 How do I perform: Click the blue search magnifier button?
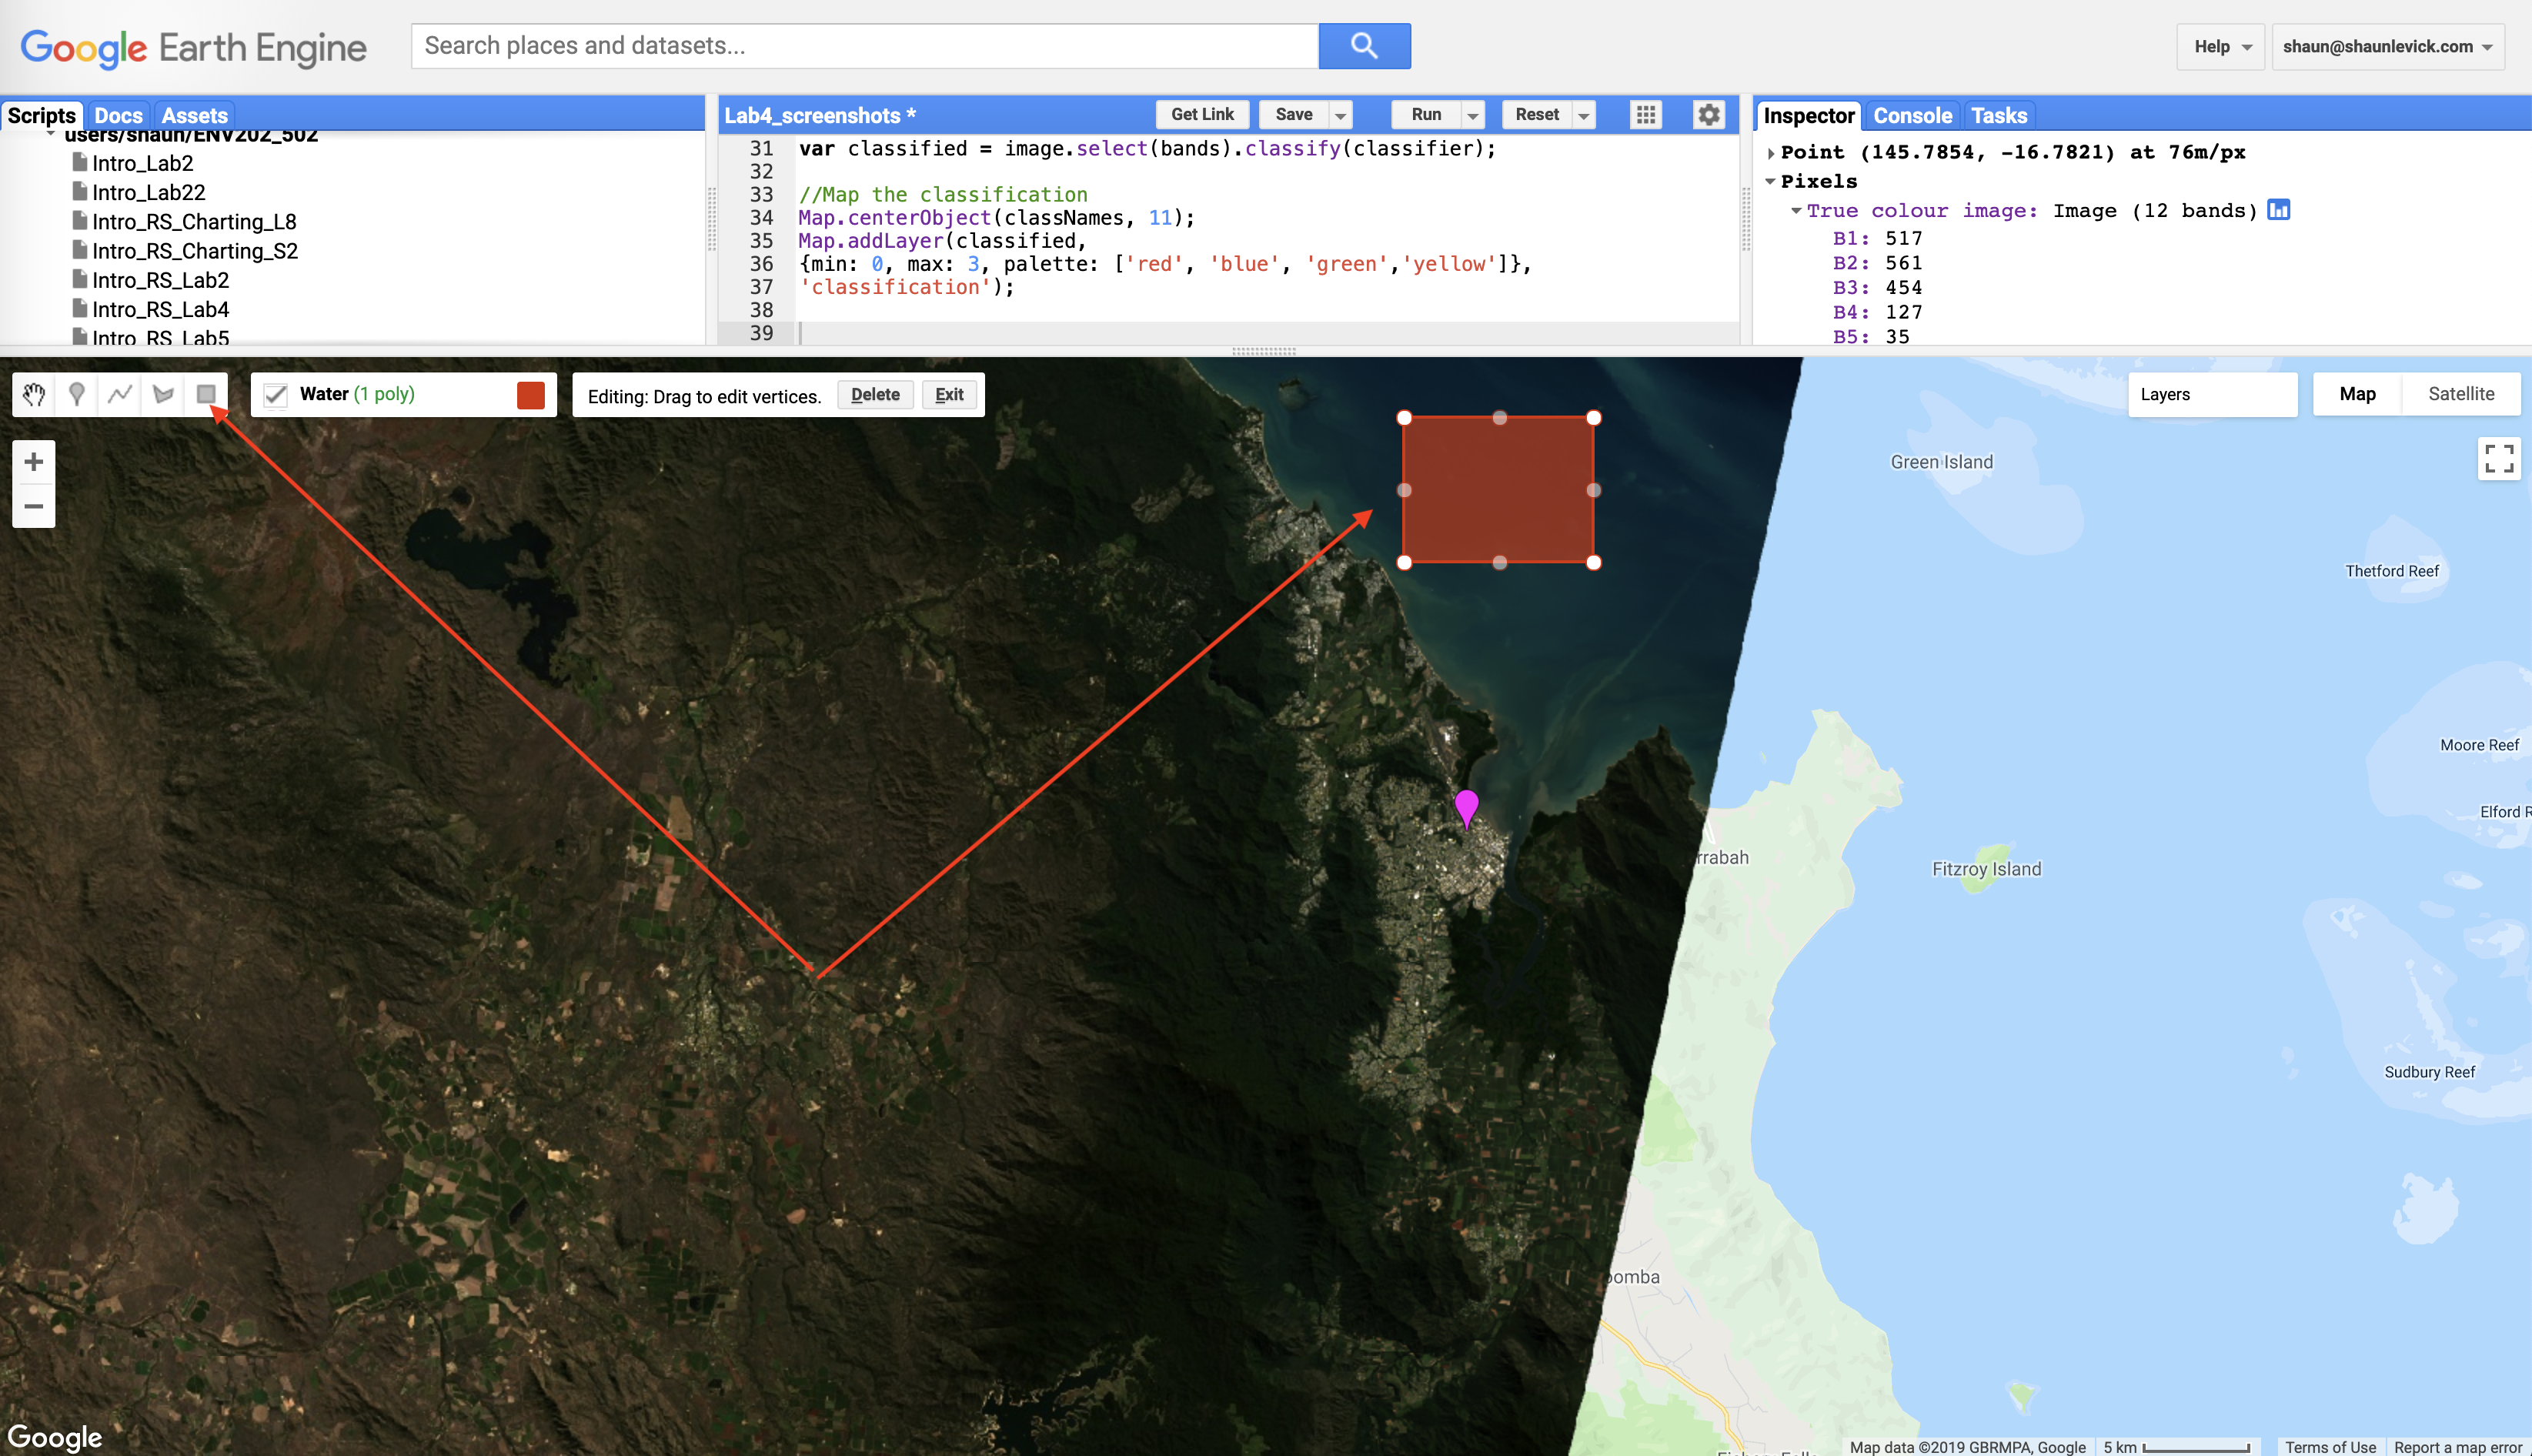click(1364, 46)
